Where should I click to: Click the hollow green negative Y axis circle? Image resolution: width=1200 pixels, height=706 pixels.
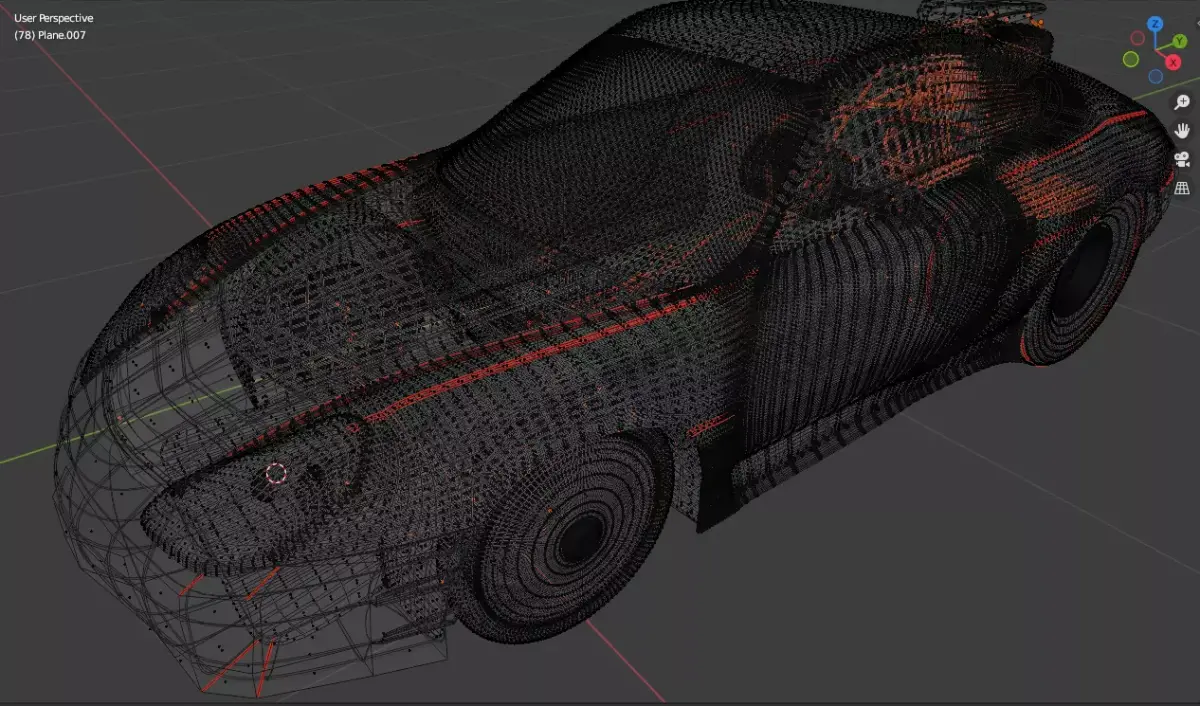pyautogui.click(x=1131, y=59)
